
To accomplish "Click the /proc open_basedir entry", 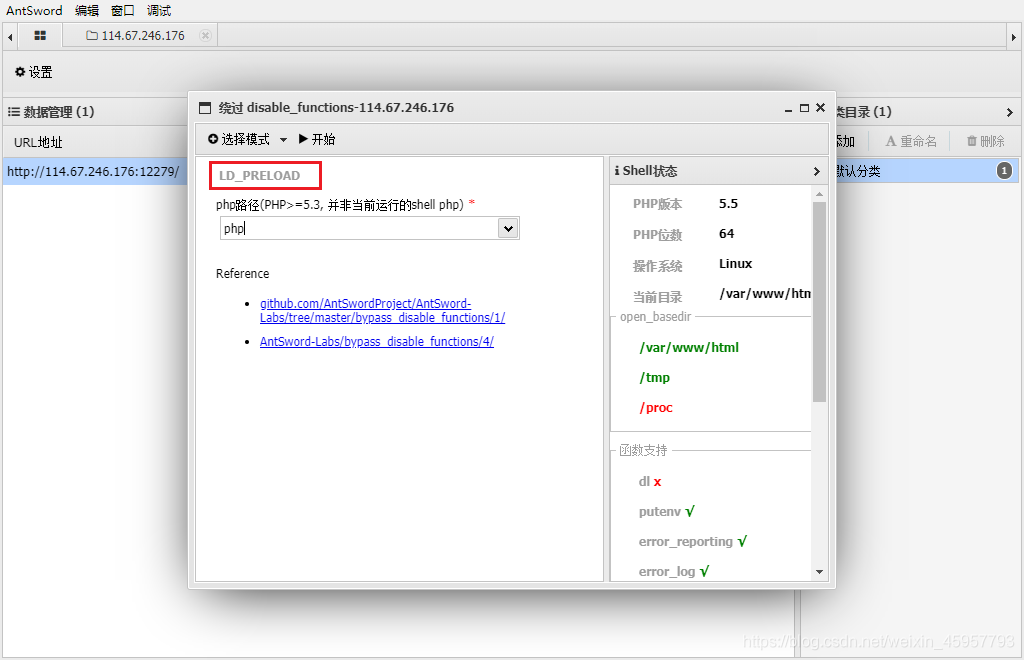I will click(x=656, y=408).
